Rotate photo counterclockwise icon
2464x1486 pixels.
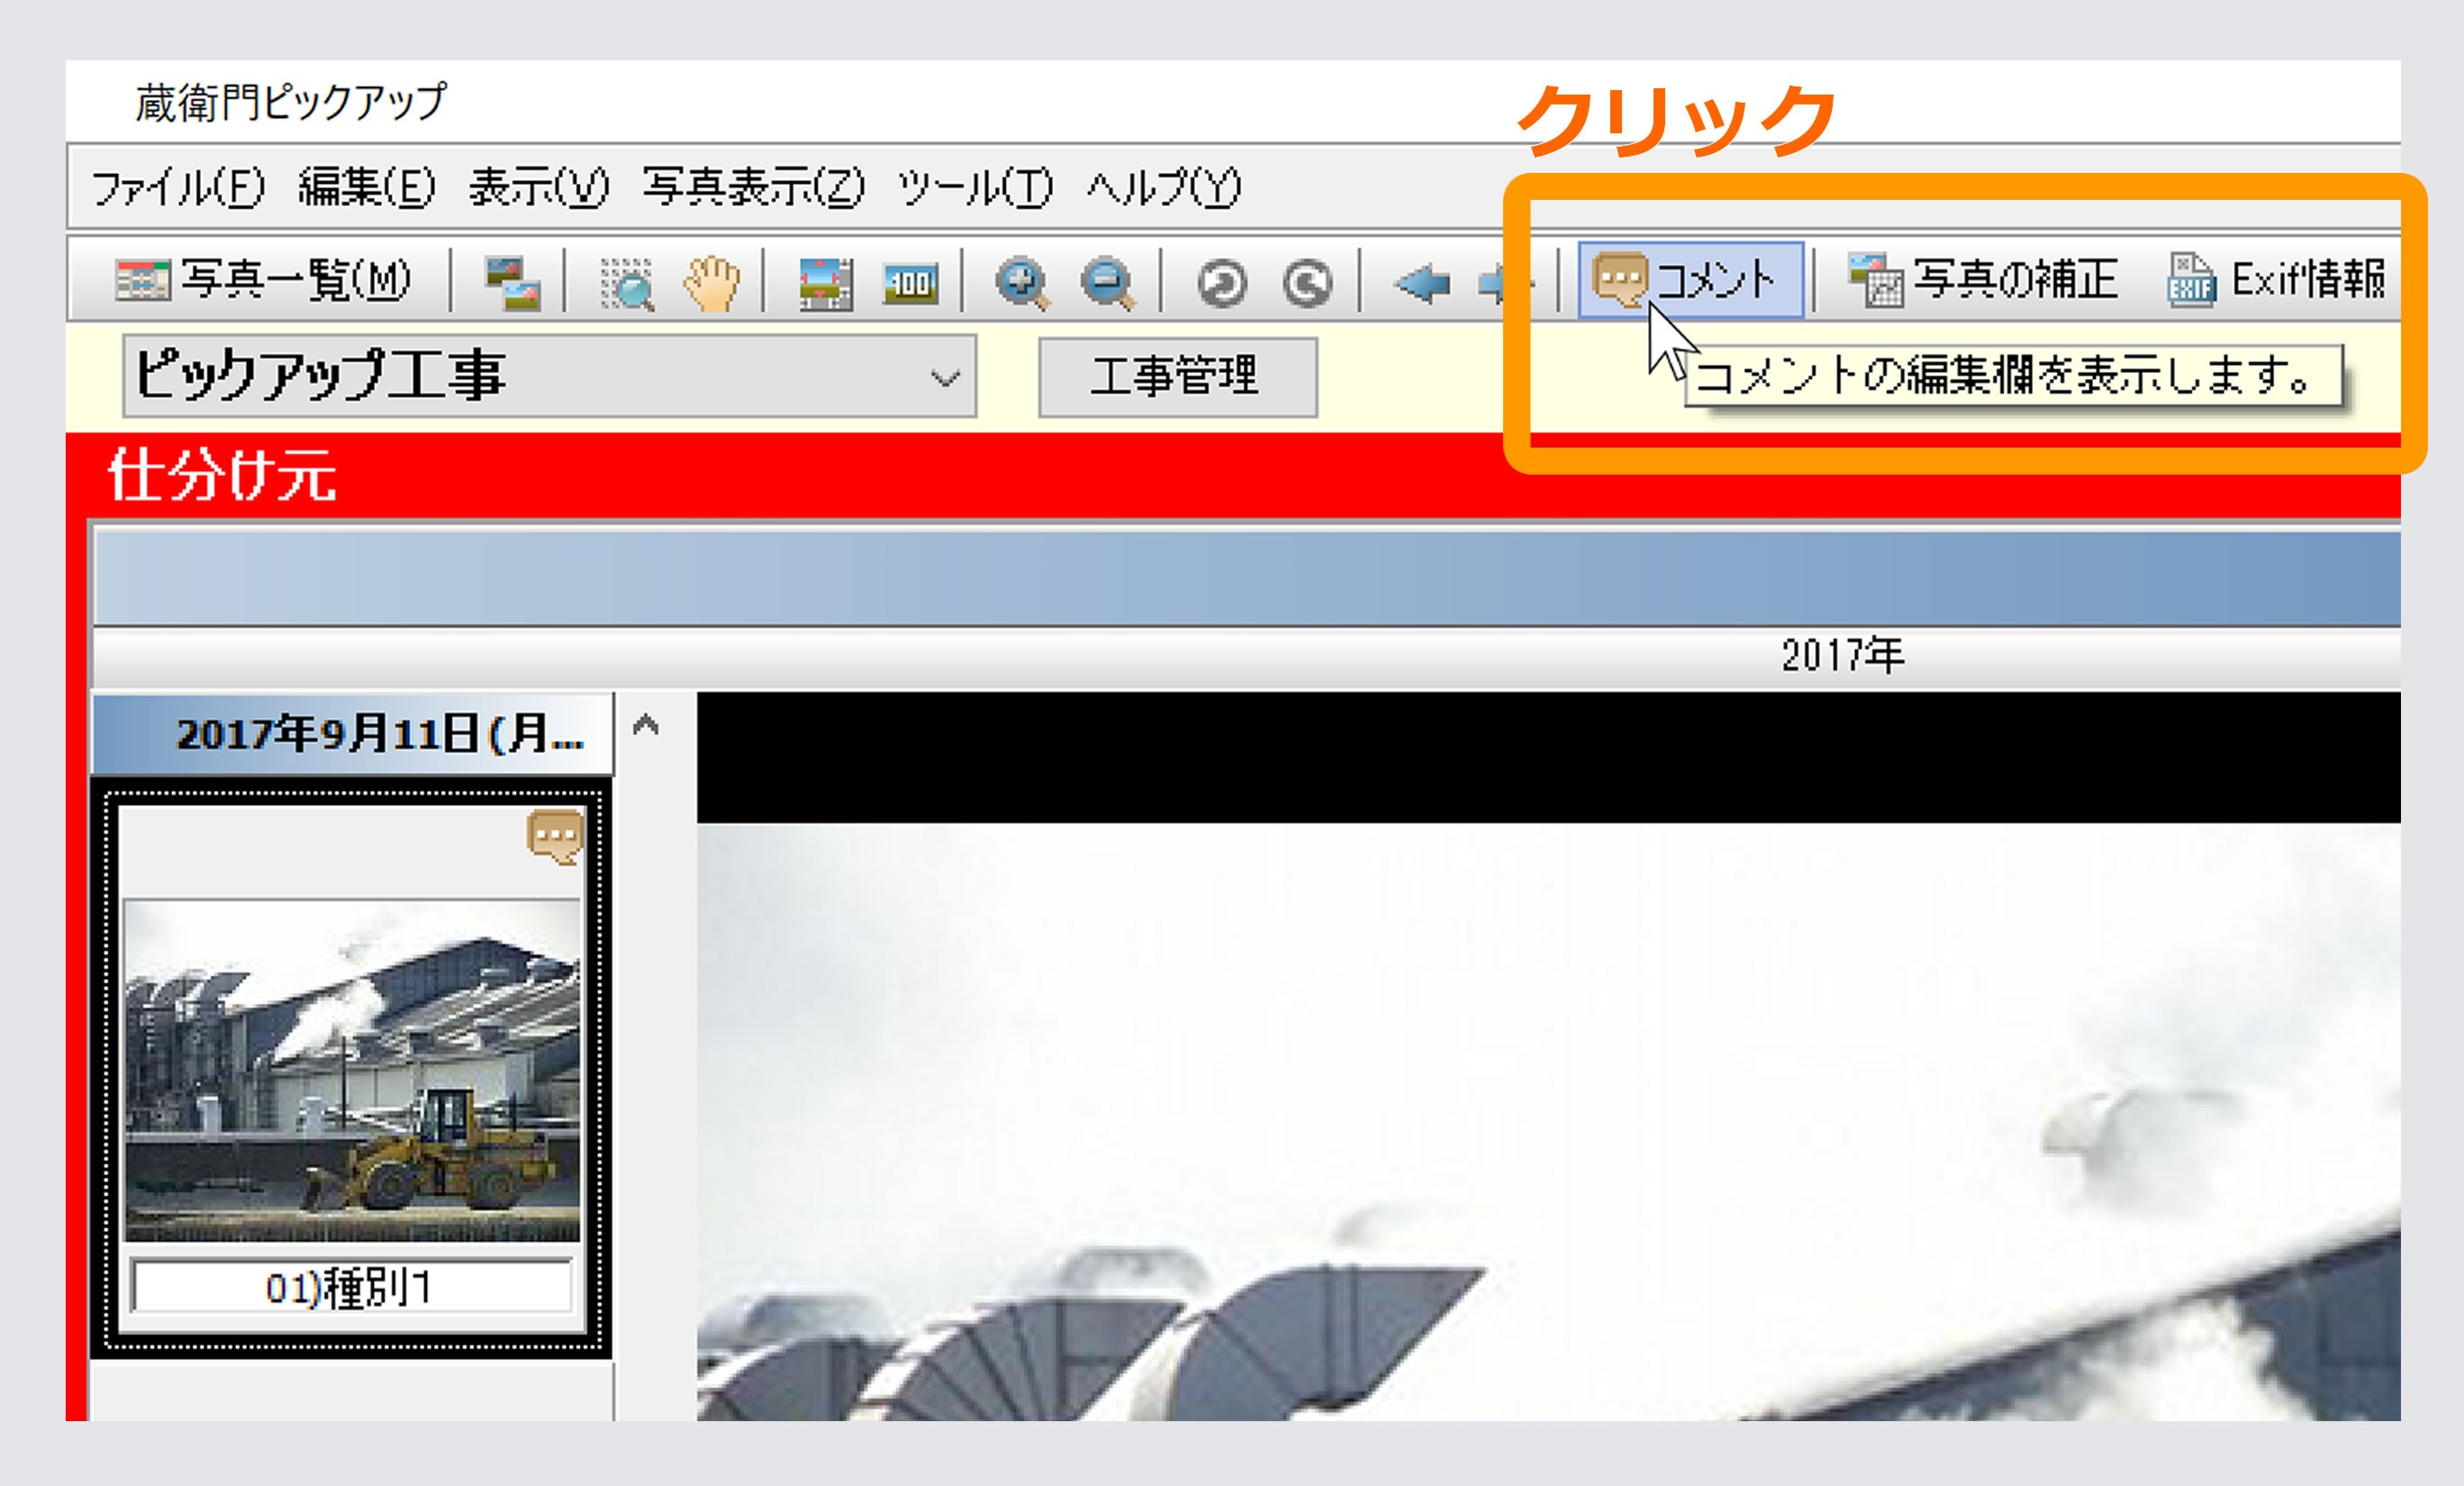click(1222, 283)
